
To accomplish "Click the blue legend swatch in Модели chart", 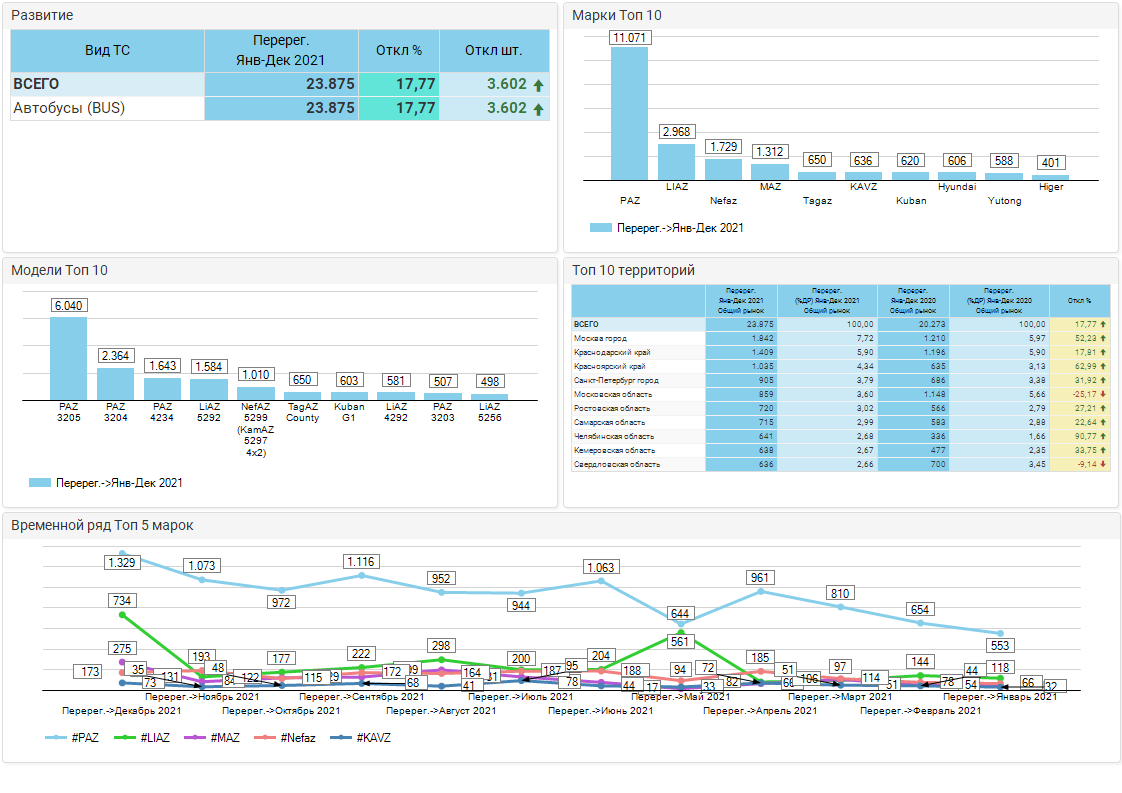I will tap(40, 482).
